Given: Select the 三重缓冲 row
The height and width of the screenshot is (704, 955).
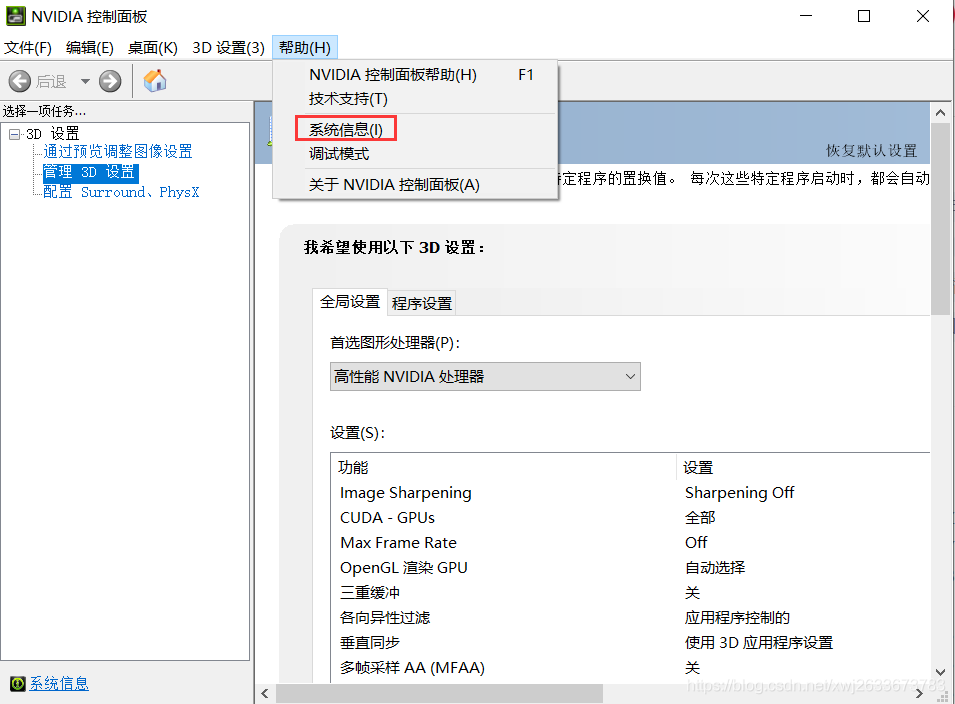Looking at the screenshot, I should [x=630, y=593].
